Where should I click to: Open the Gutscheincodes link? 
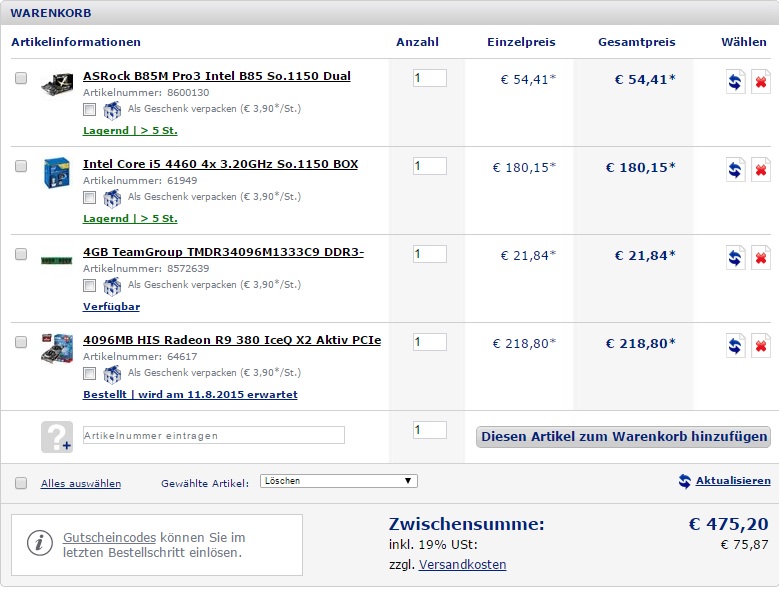click(x=109, y=537)
